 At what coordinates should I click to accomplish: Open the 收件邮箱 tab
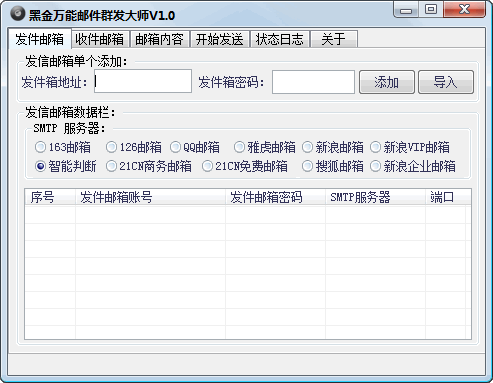click(100, 39)
